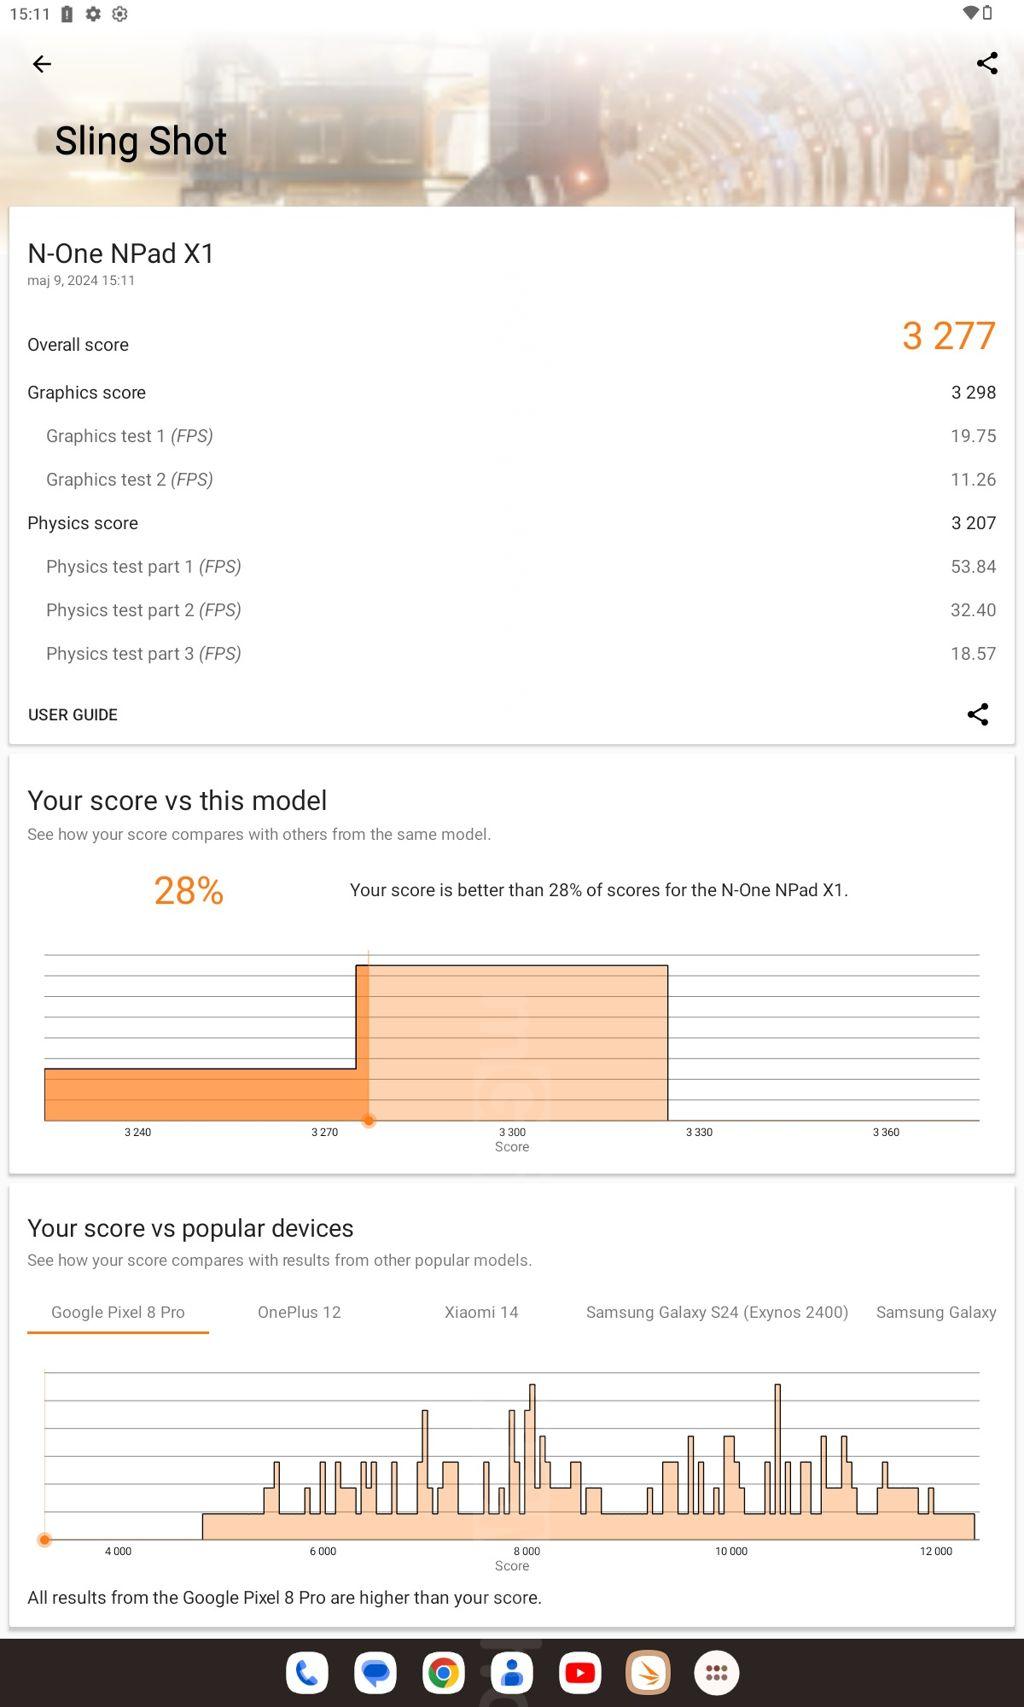The image size is (1024, 1707).
Task: Select Samsung Galaxy S24 (Exynos 2400) tab
Action: point(717,1312)
